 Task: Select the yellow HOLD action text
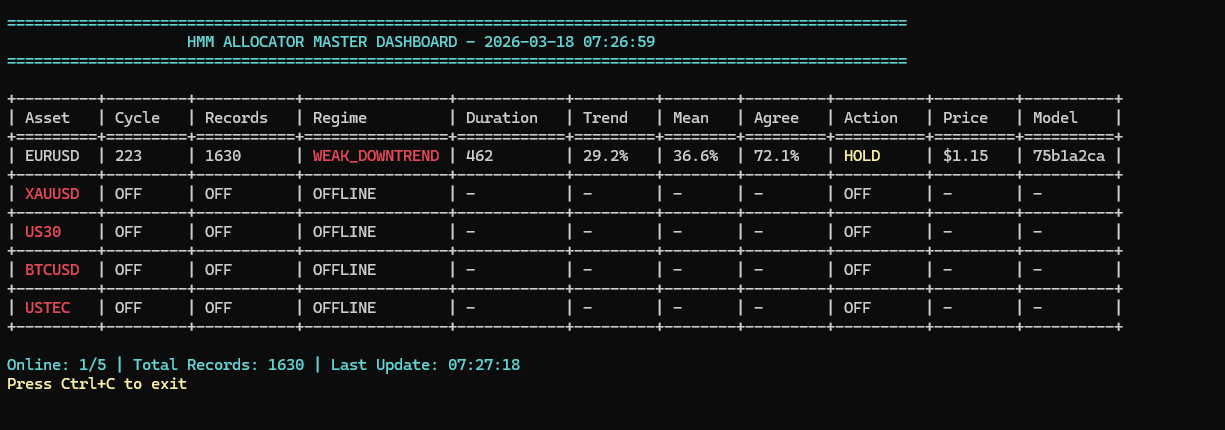point(862,156)
